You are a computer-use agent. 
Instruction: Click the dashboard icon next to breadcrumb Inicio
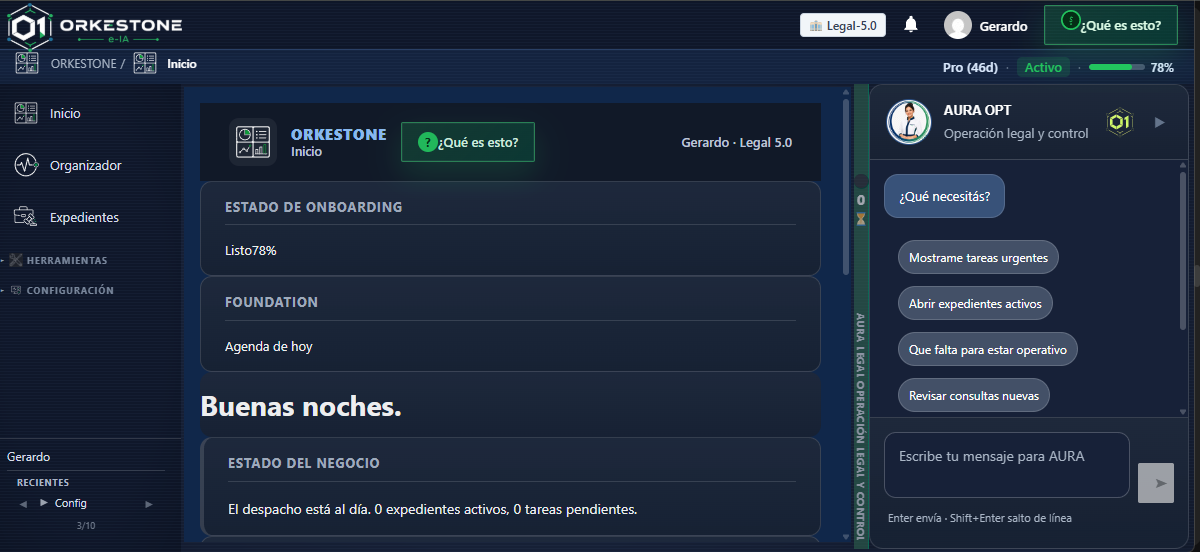pyautogui.click(x=145, y=63)
